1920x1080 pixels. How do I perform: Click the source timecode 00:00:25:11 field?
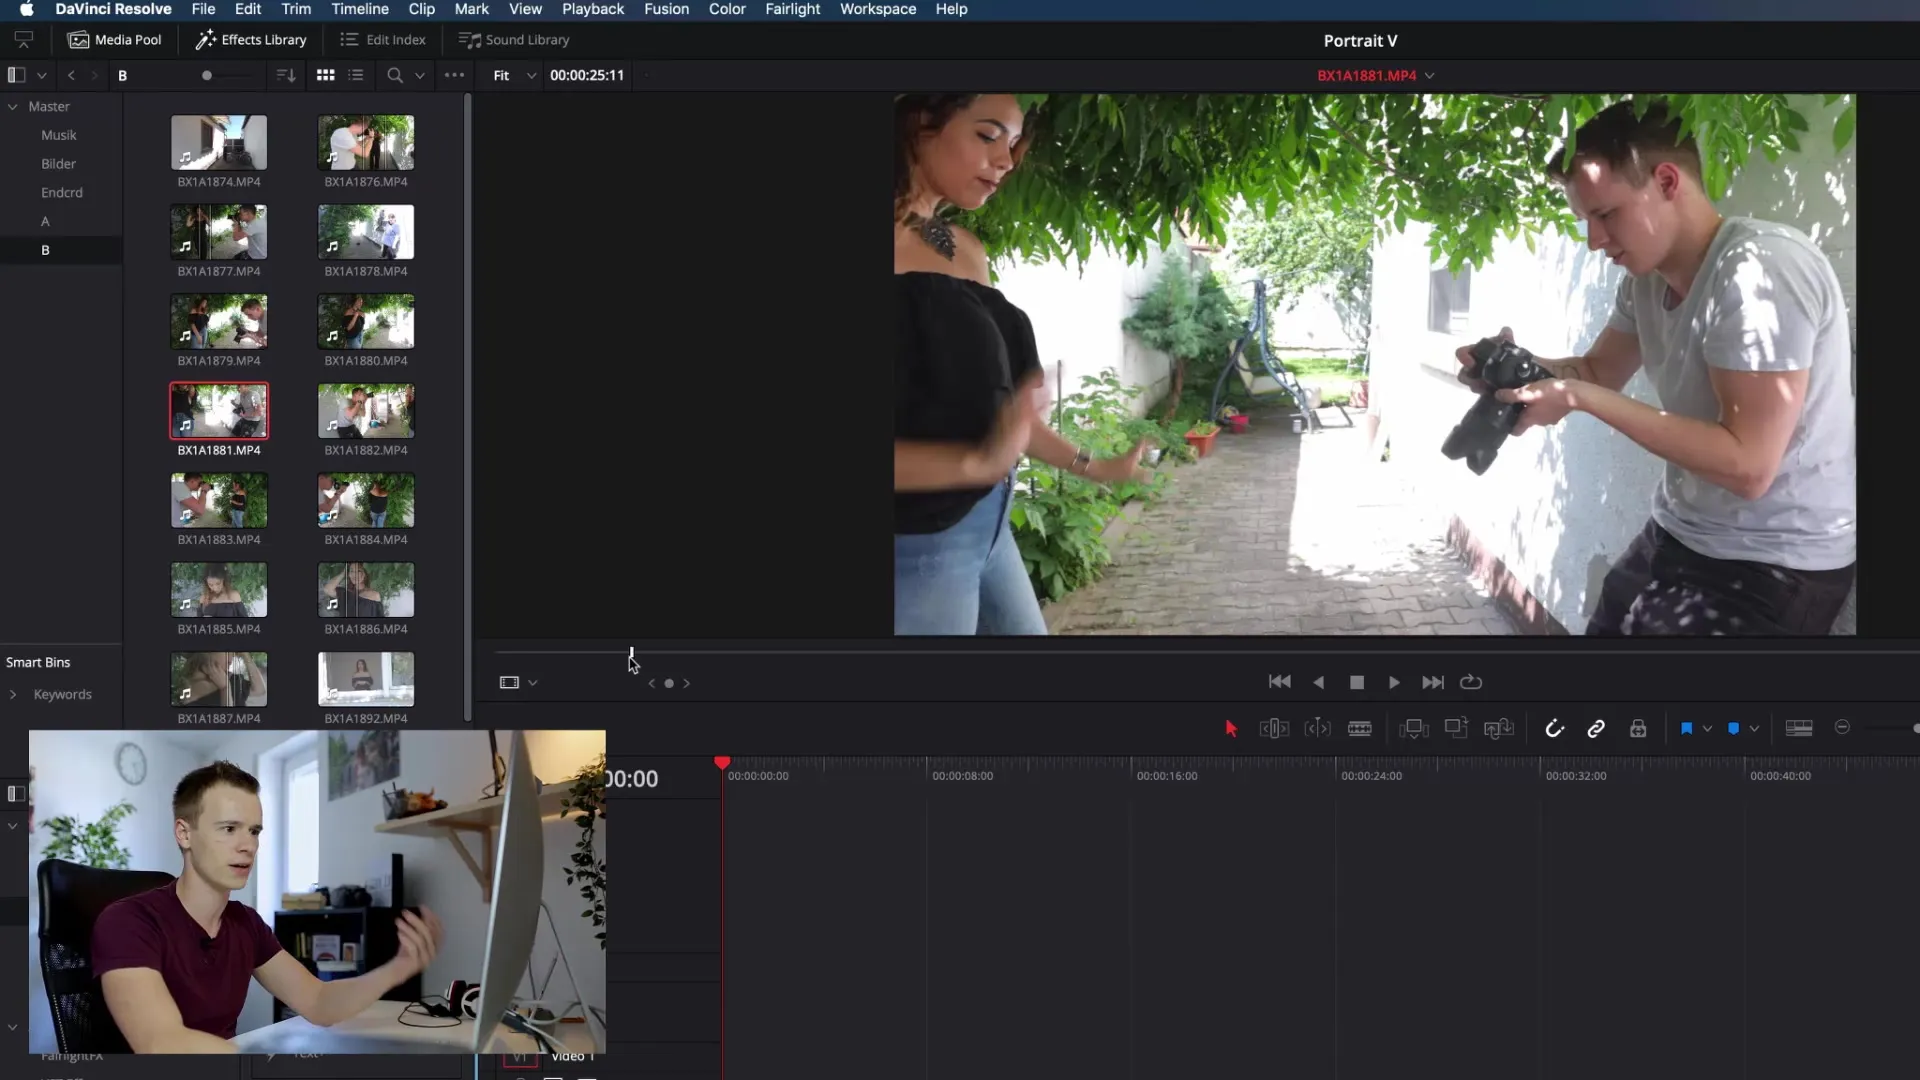click(587, 75)
